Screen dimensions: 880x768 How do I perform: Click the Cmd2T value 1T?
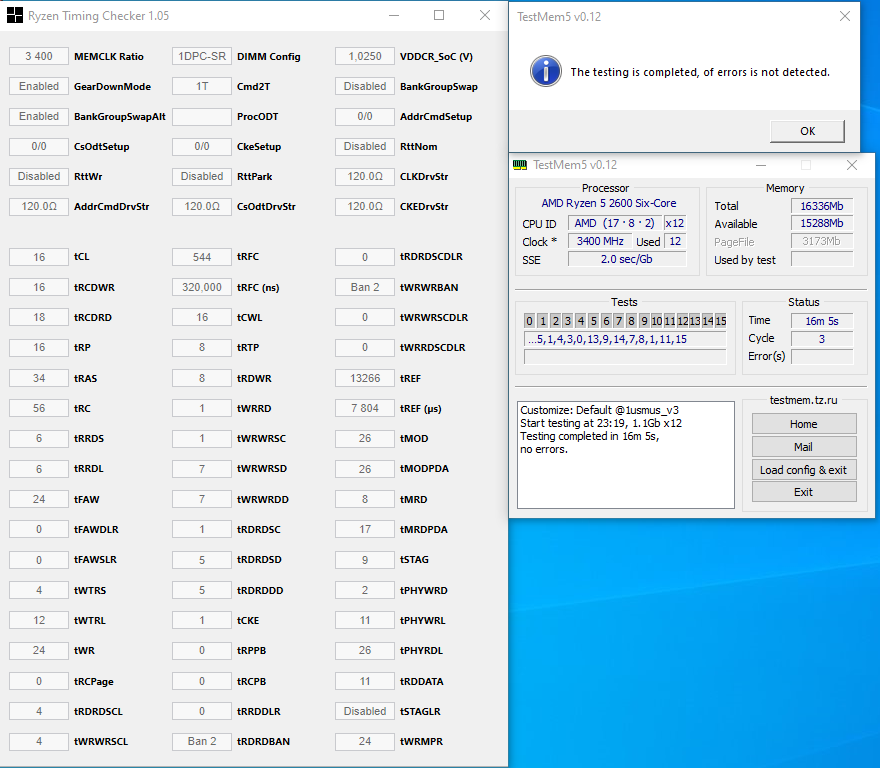click(x=202, y=86)
